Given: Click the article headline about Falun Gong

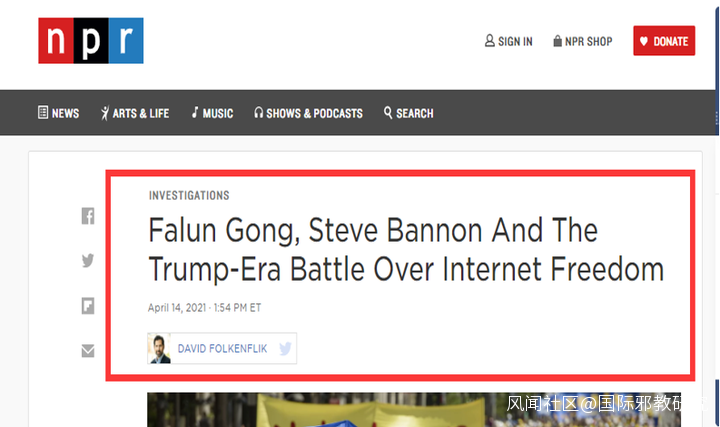Looking at the screenshot, I should (x=406, y=250).
